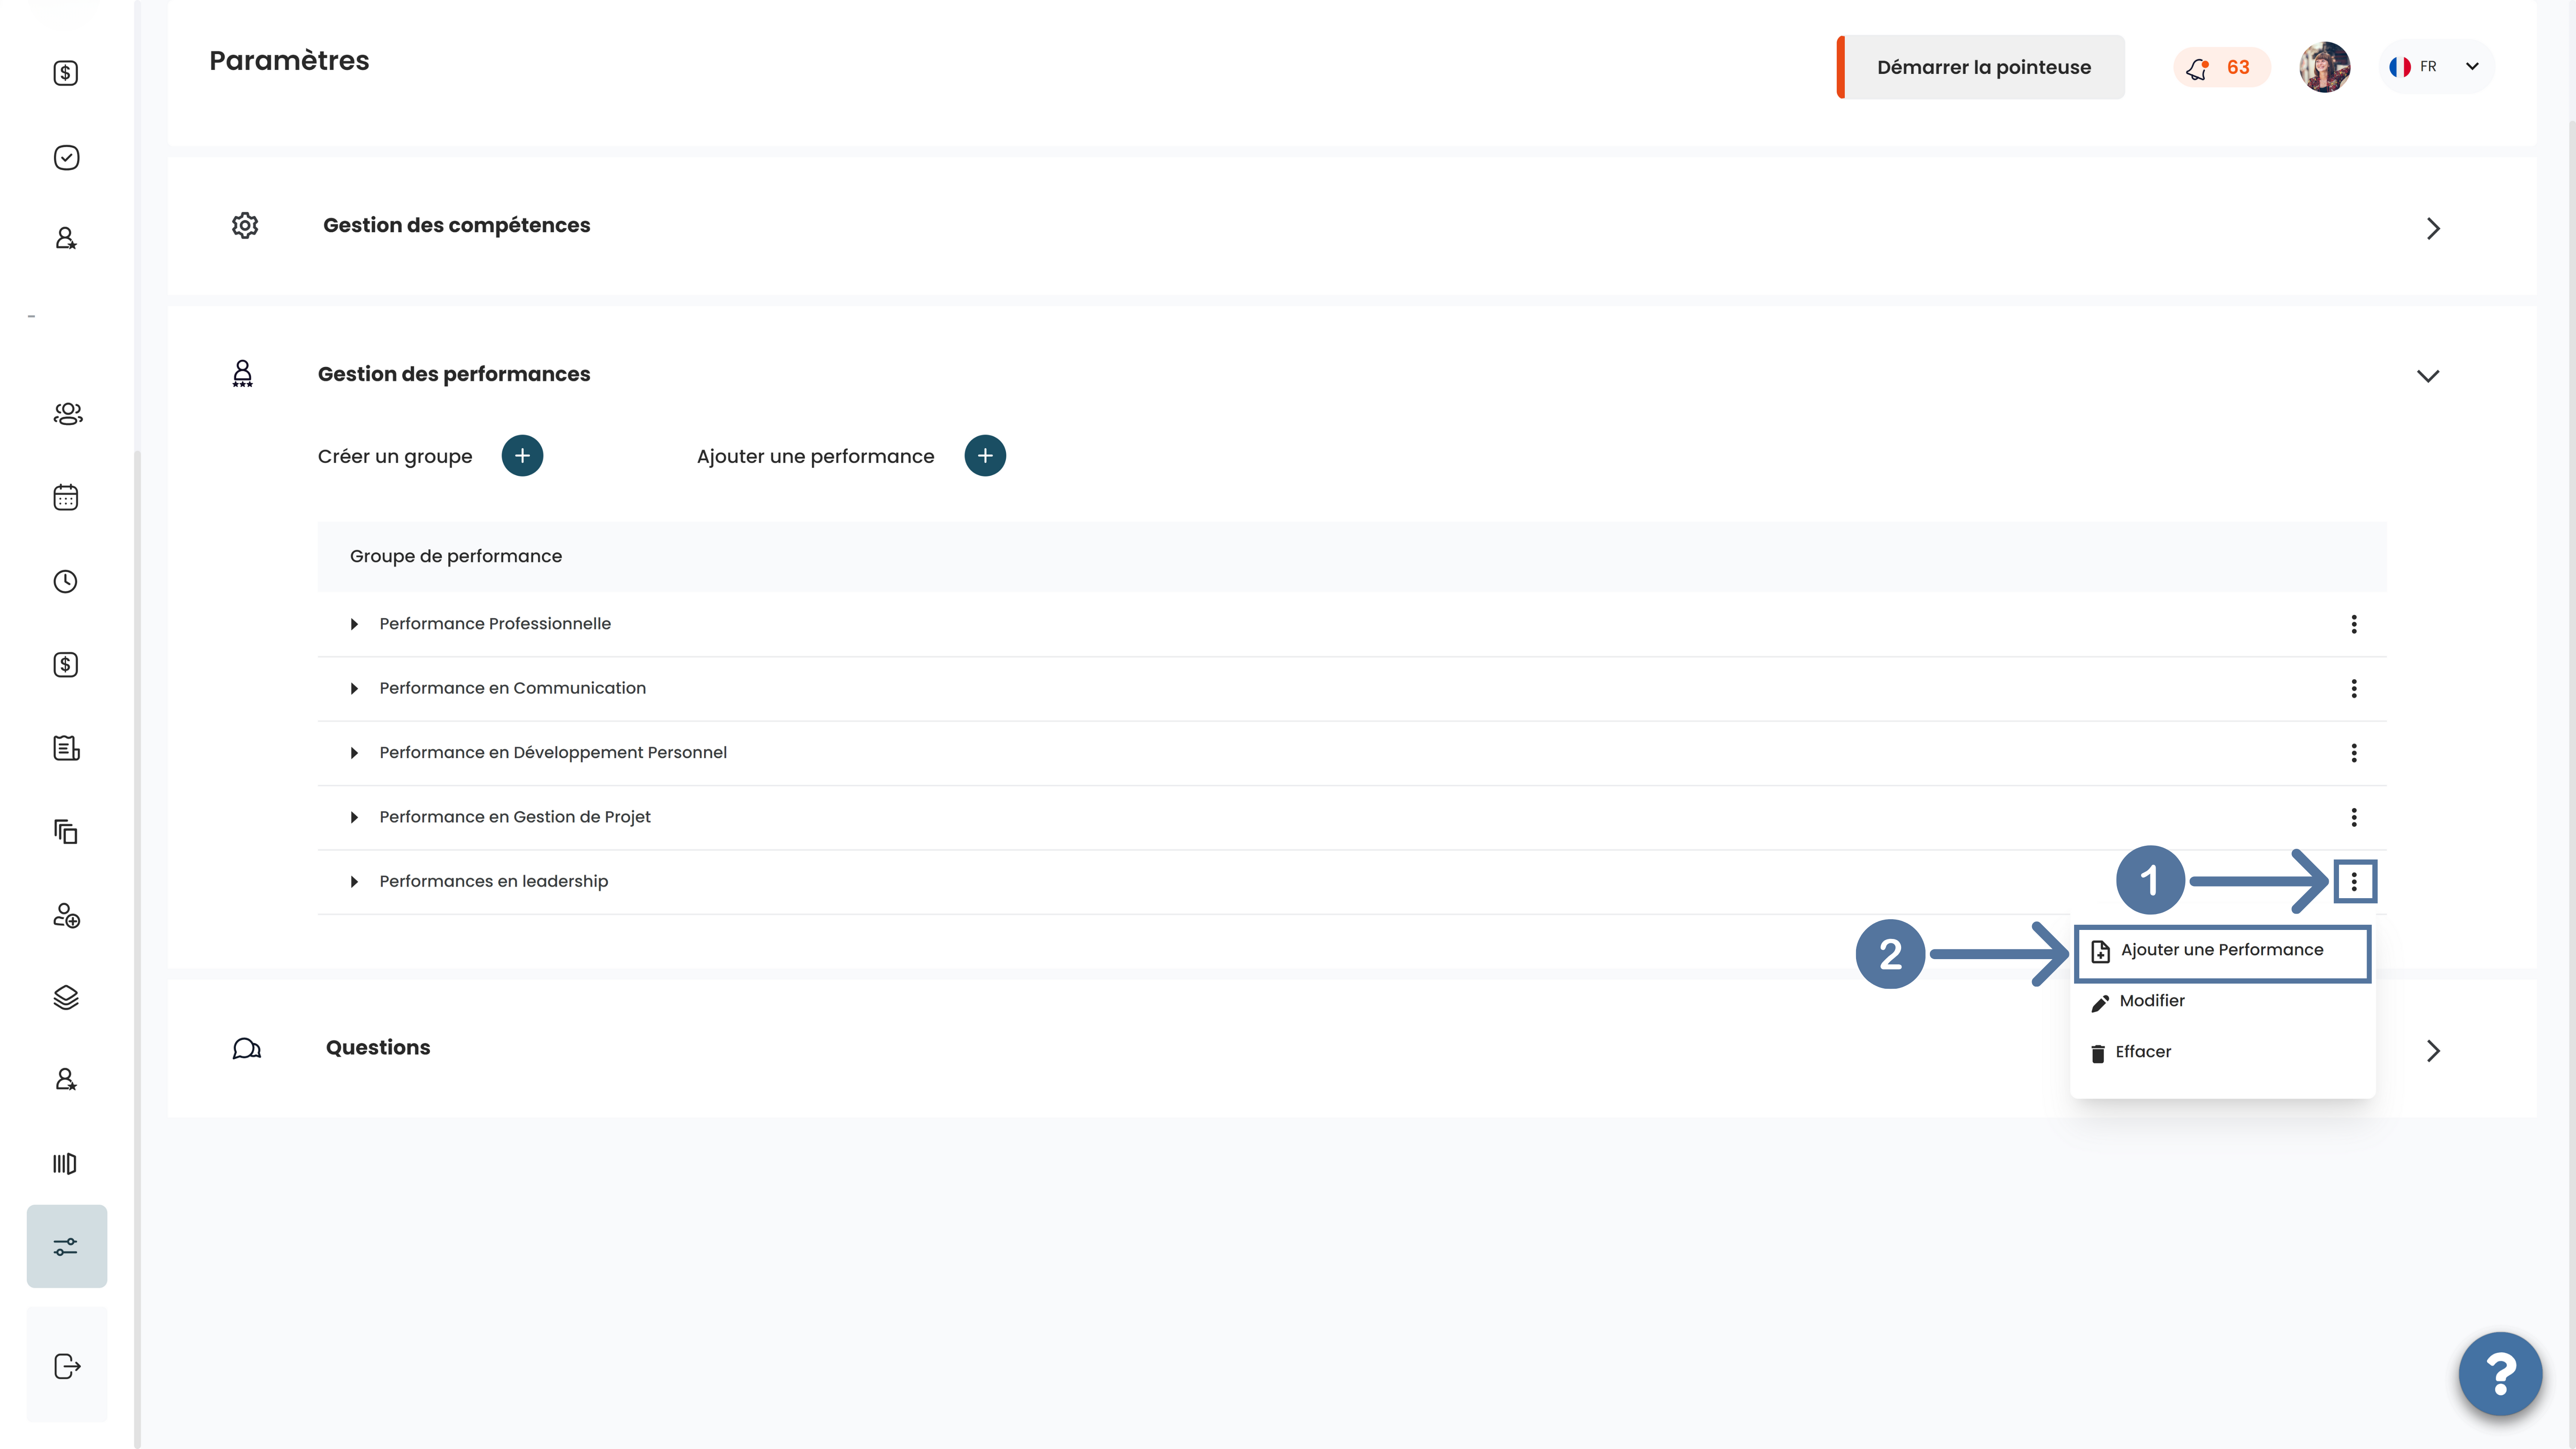Click the Créer un groupe label
This screenshot has height=1449, width=2576.
click(x=395, y=456)
